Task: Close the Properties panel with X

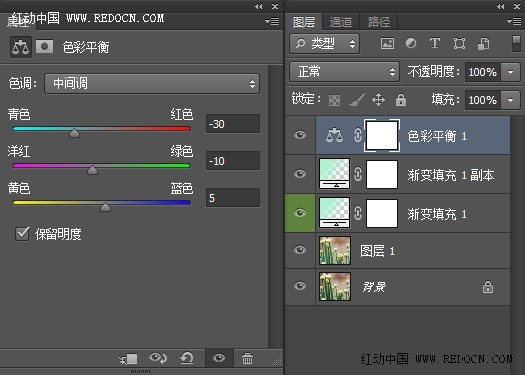Action: (275, 6)
